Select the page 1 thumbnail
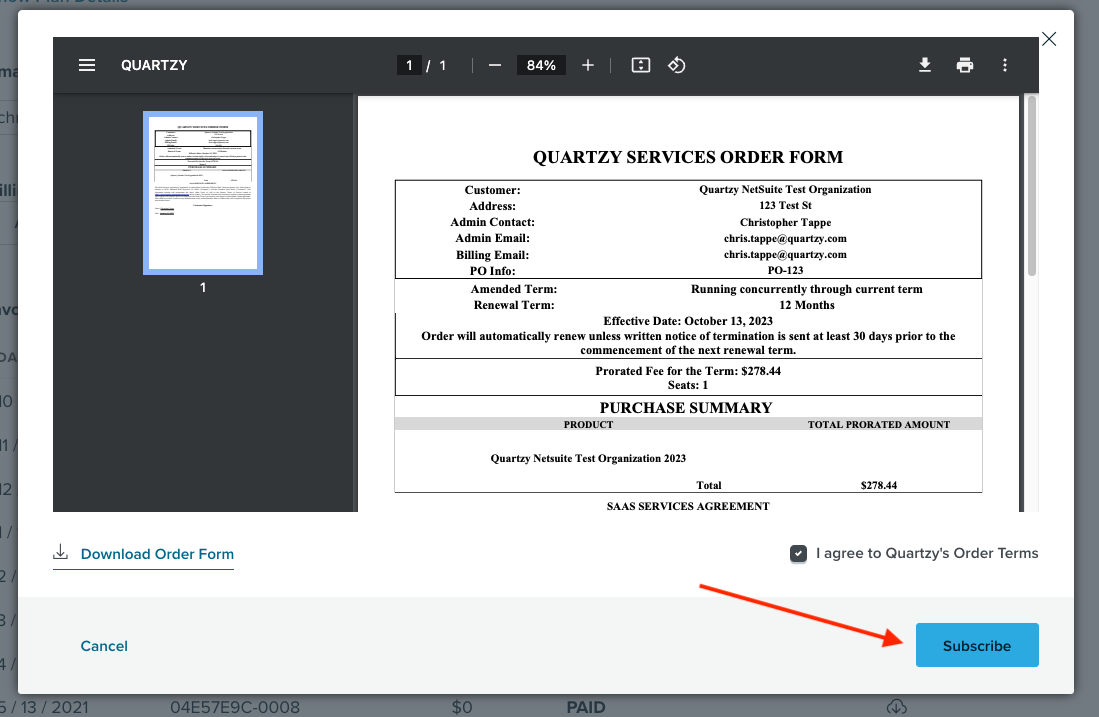 point(203,193)
